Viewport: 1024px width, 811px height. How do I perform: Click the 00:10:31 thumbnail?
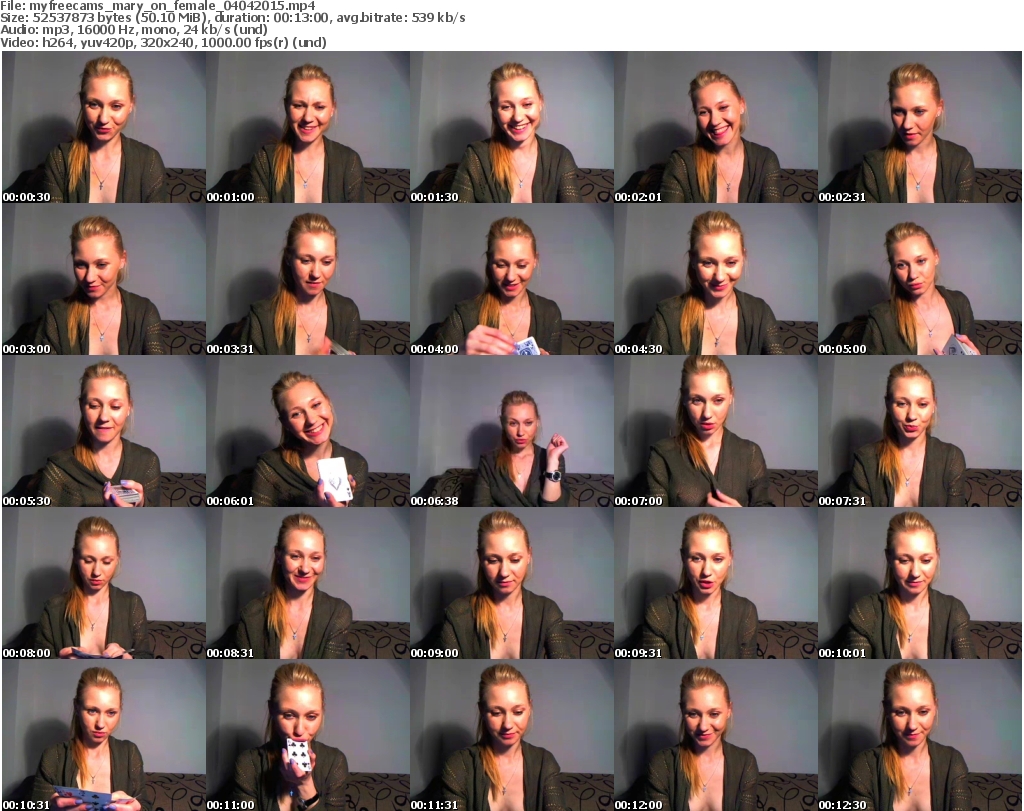104,735
